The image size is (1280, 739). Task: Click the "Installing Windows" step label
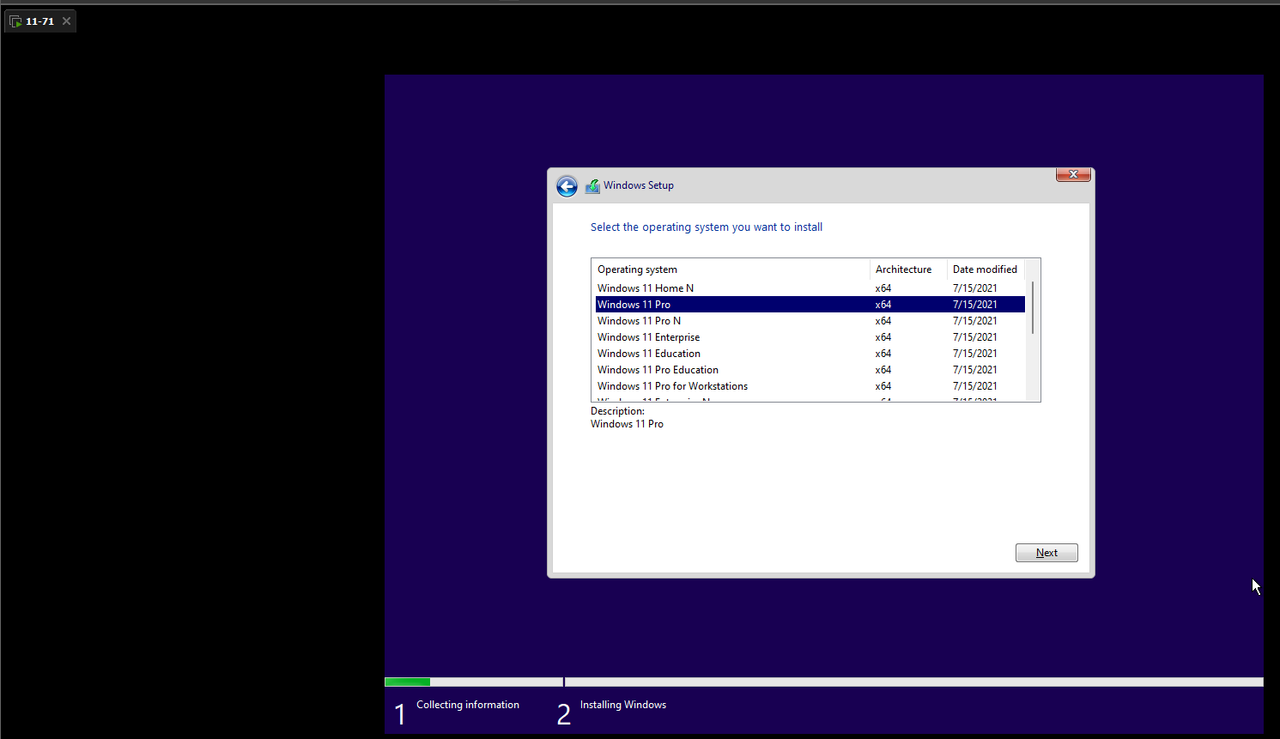[x=623, y=705]
